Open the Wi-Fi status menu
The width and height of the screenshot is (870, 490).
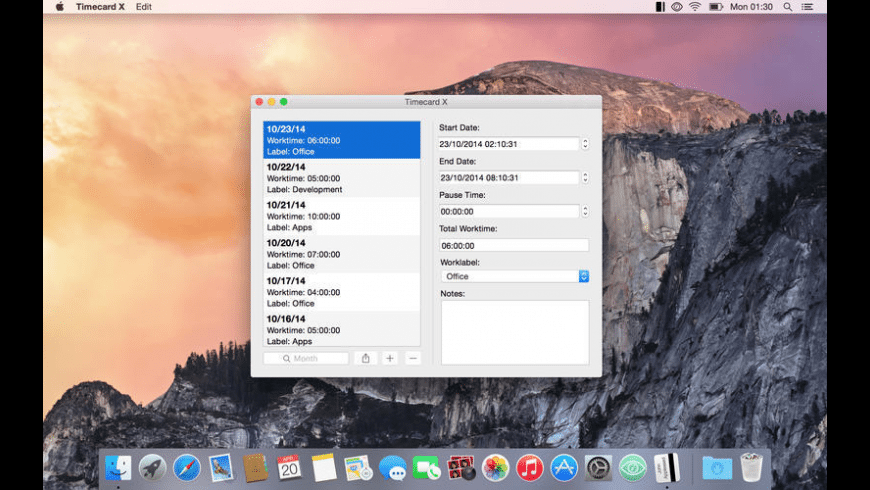(695, 7)
